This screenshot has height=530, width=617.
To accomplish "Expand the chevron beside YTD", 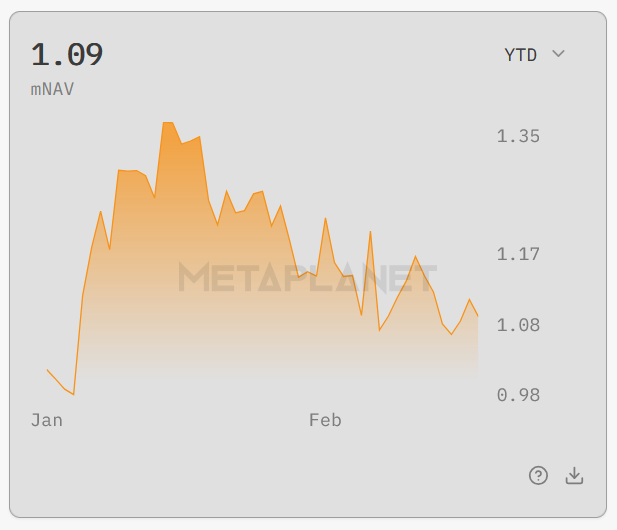I will pyautogui.click(x=559, y=54).
